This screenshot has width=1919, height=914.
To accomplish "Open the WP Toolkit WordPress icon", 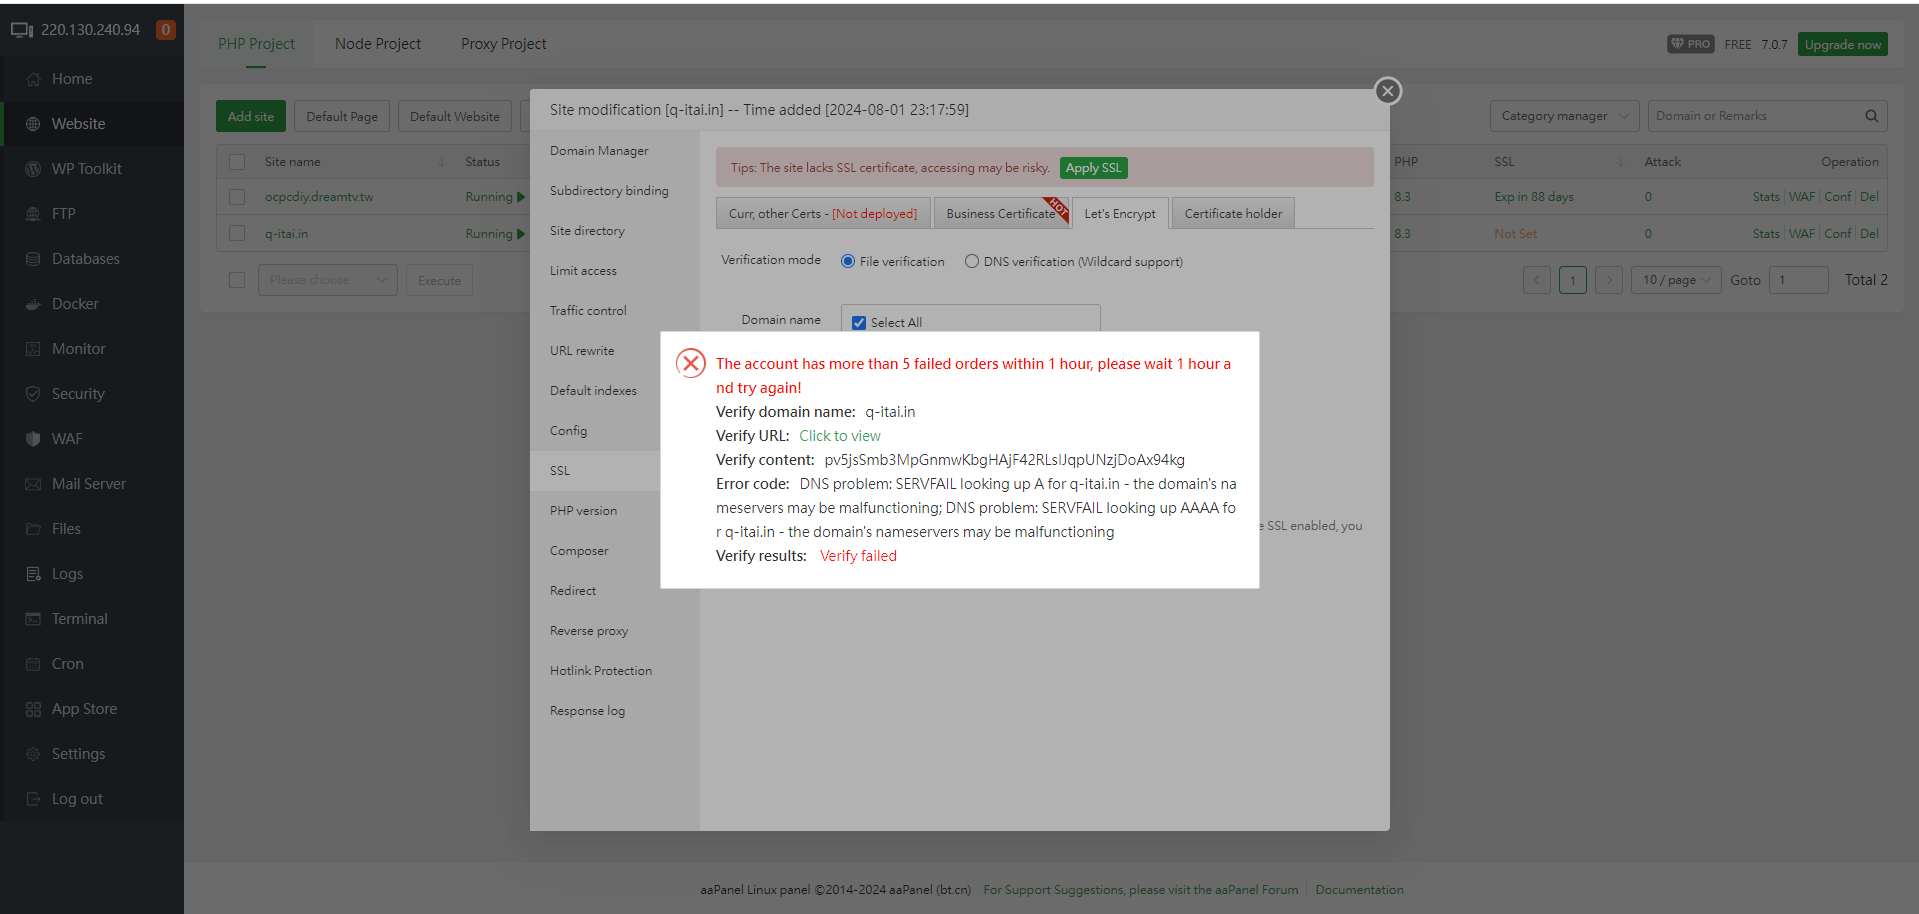I will (33, 169).
